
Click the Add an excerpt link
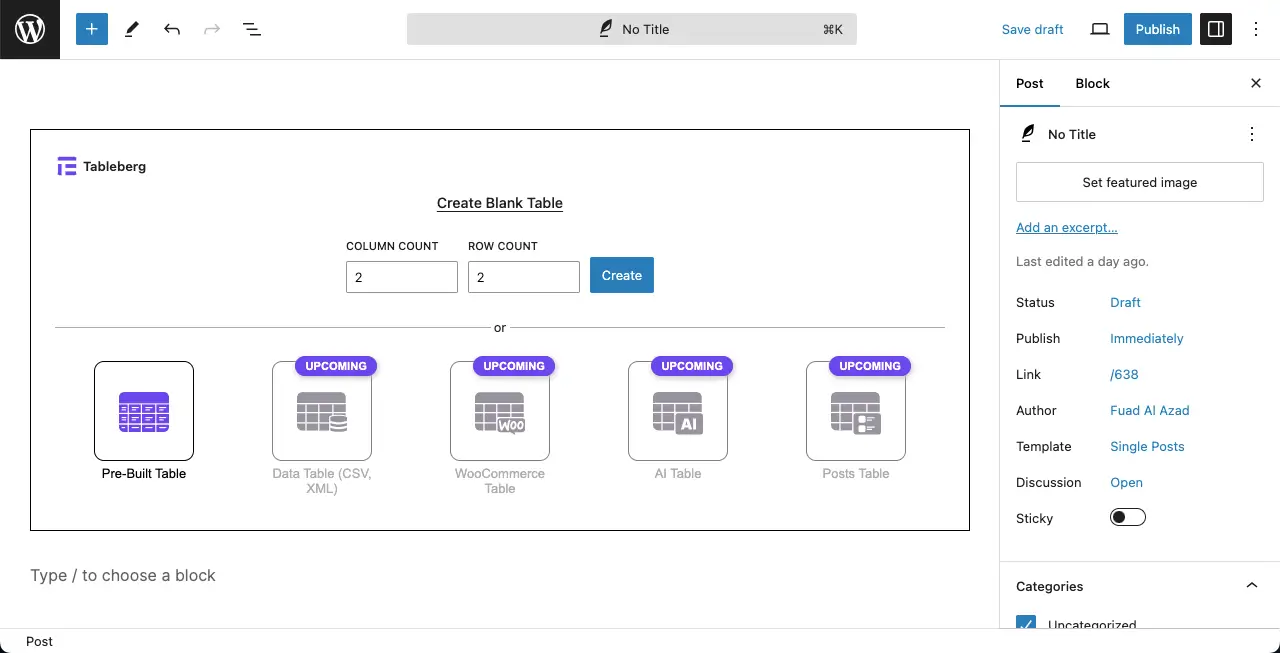pos(1067,227)
